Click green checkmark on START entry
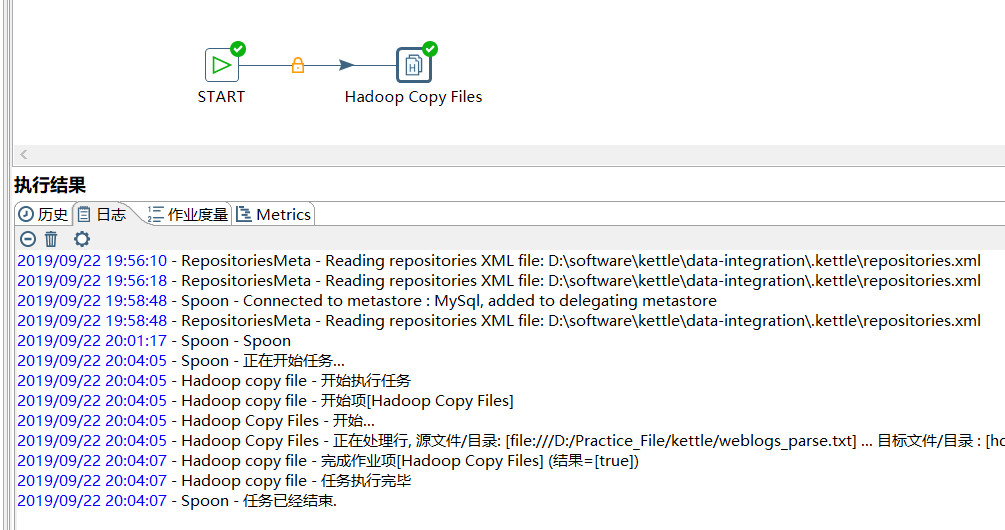The height and width of the screenshot is (530, 1005). click(x=238, y=49)
